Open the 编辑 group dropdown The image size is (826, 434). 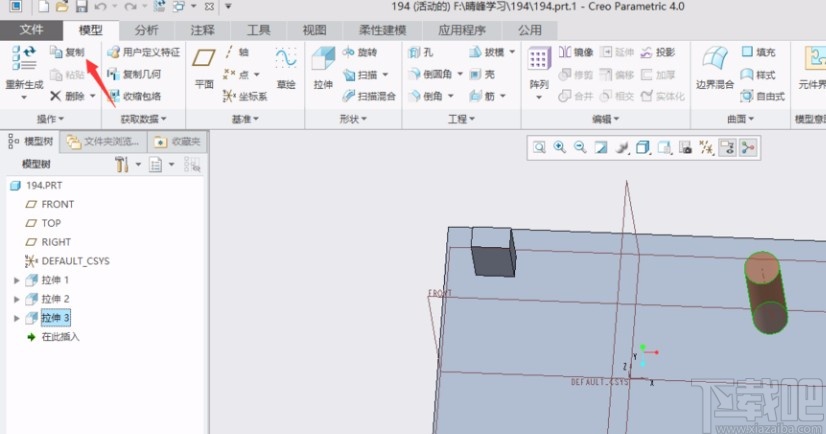[x=605, y=119]
